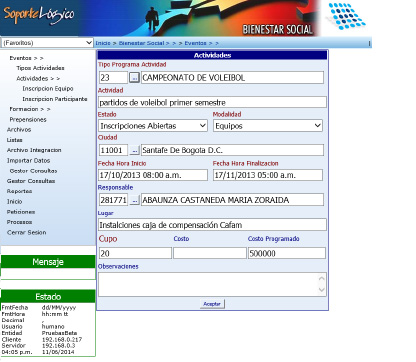Open Reportes from the side menu

click(x=19, y=191)
